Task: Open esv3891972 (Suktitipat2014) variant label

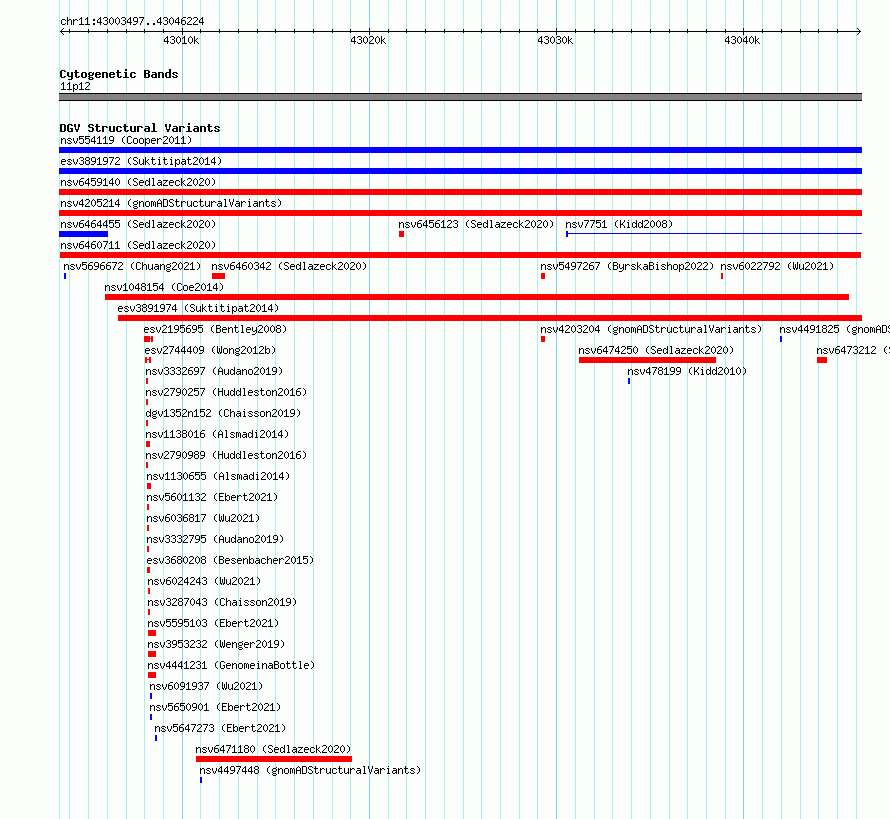Action: 141,161
